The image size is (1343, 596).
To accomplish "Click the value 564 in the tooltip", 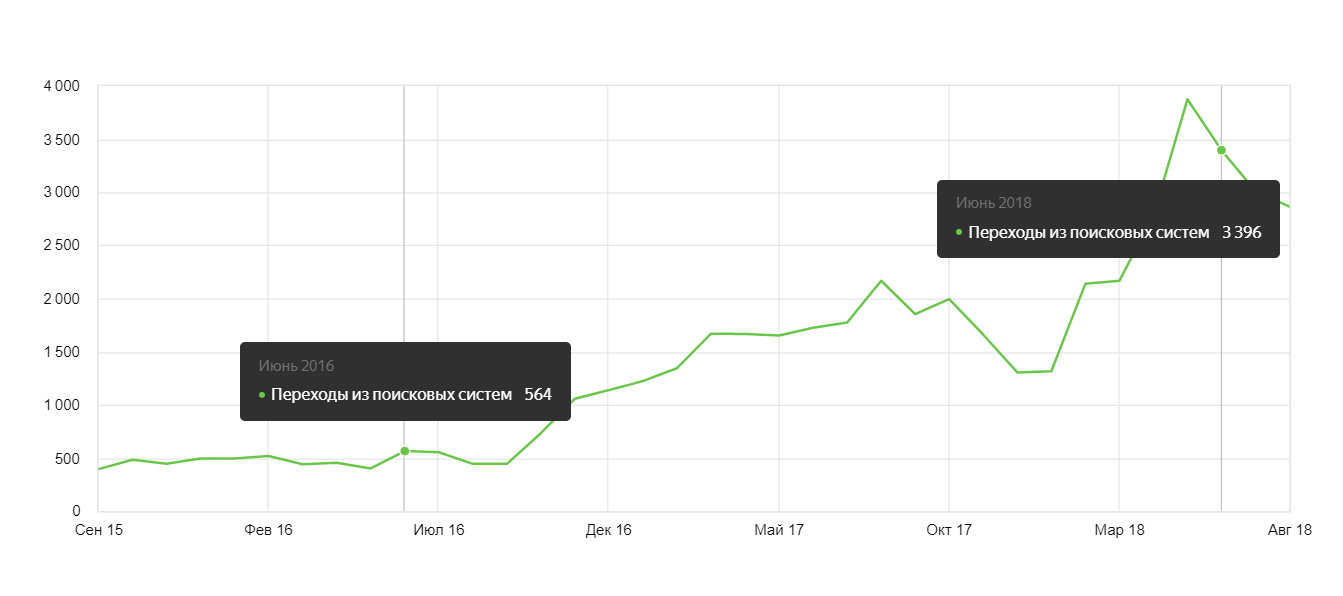I will click(x=538, y=395).
